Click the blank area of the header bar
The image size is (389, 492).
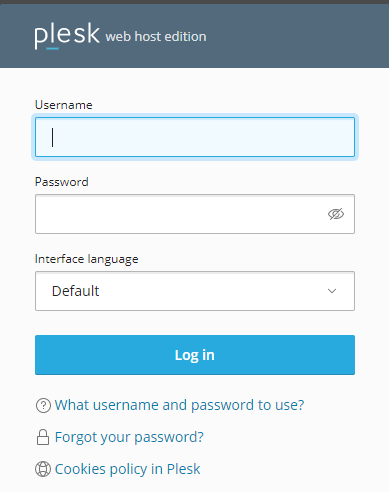click(297, 36)
